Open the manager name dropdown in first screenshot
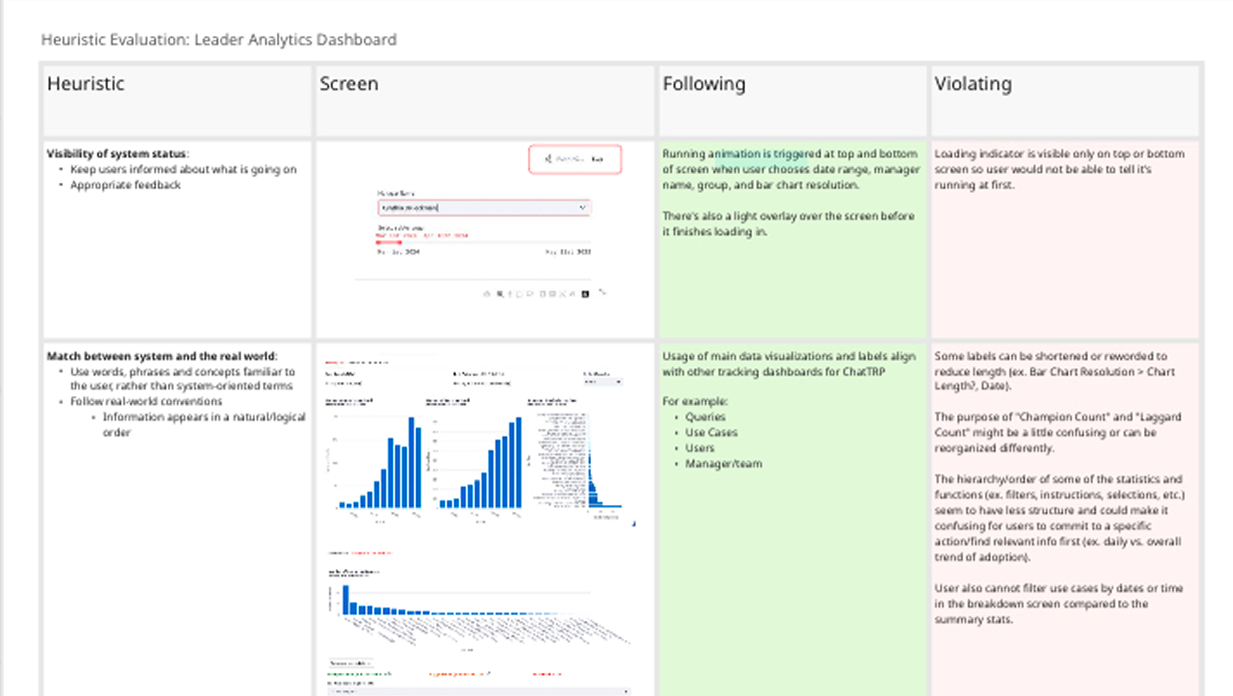This screenshot has width=1233, height=696. (484, 207)
